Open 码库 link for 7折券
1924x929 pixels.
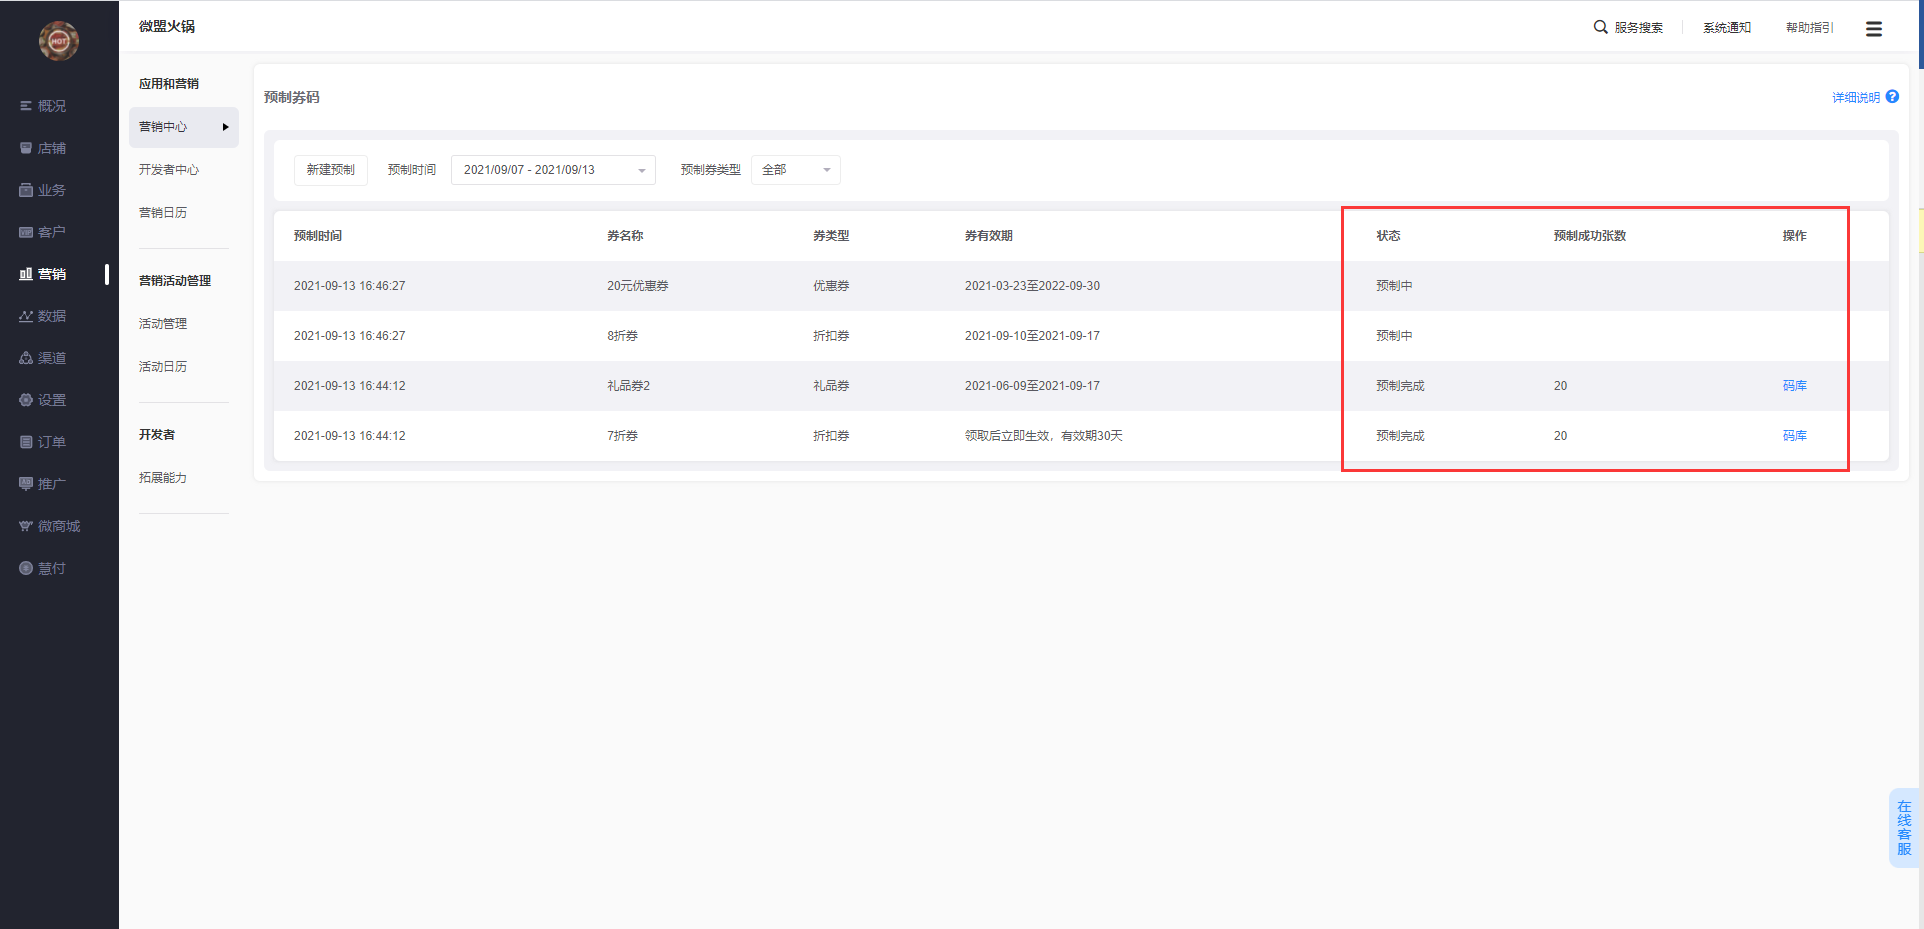tap(1794, 436)
